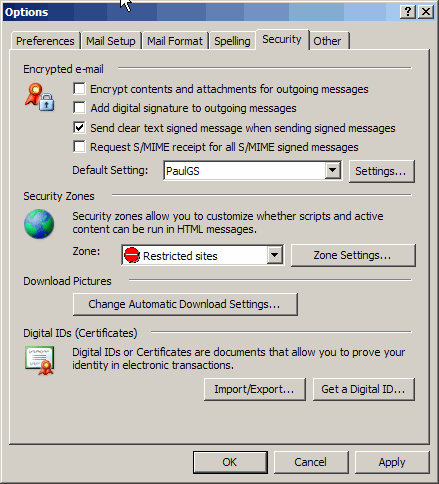Click the Zone: label
This screenshot has width=439, height=484.
(86, 251)
